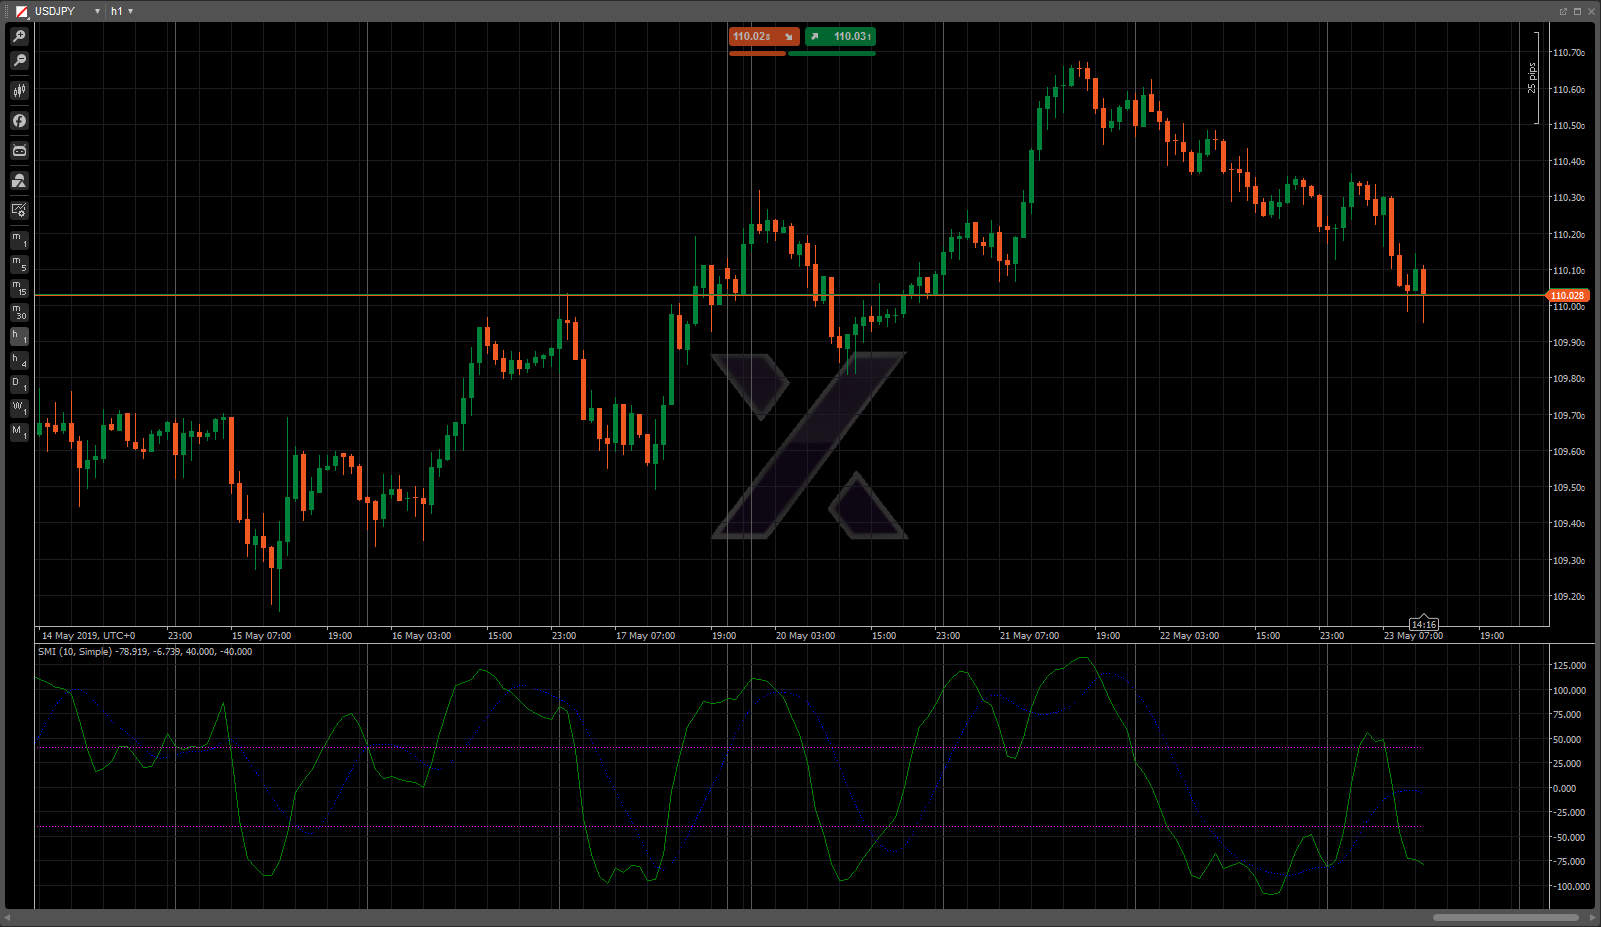Image resolution: width=1601 pixels, height=927 pixels.
Task: Detach the chart with the pop-out icon
Action: (1563, 11)
